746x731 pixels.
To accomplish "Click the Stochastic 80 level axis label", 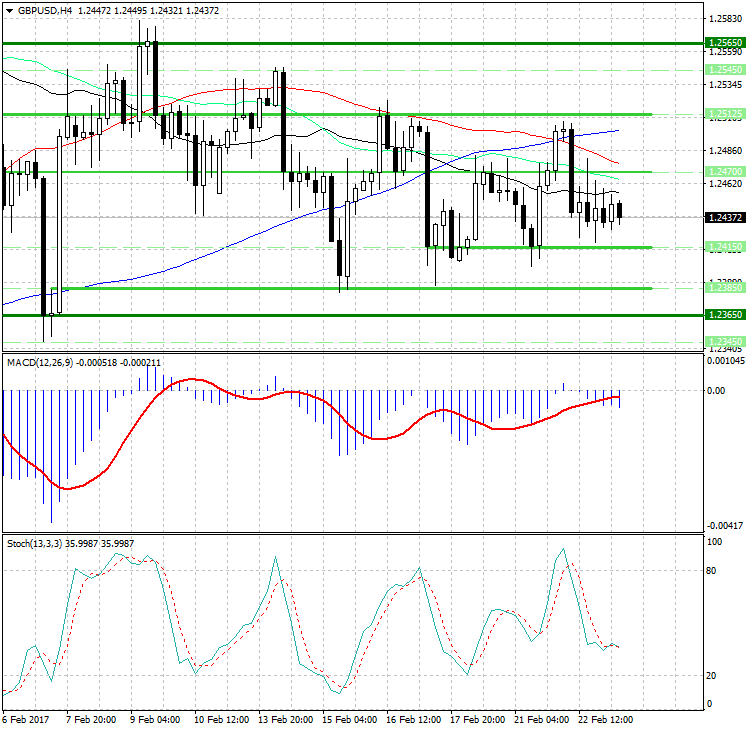I will click(x=713, y=571).
